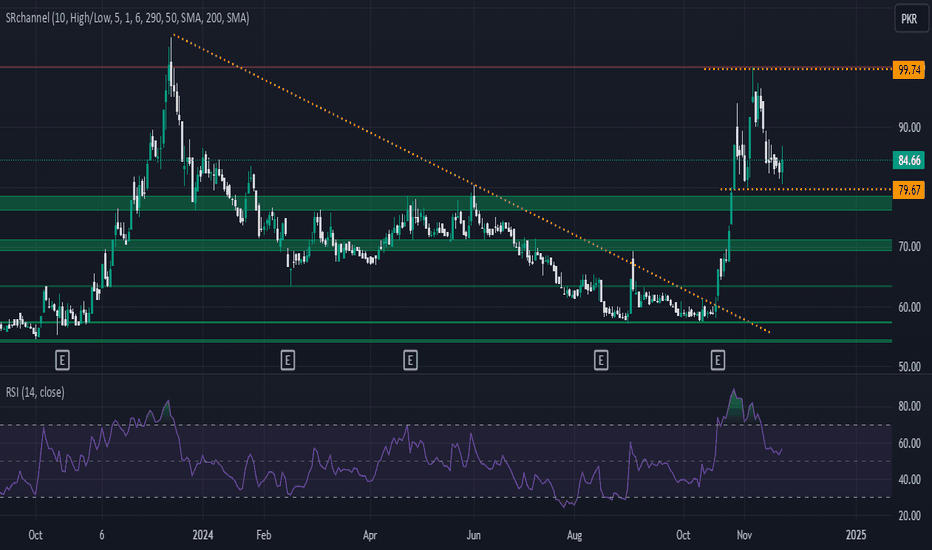The width and height of the screenshot is (932, 550).
Task: Click the 99.74 orange price label
Action: click(x=908, y=70)
